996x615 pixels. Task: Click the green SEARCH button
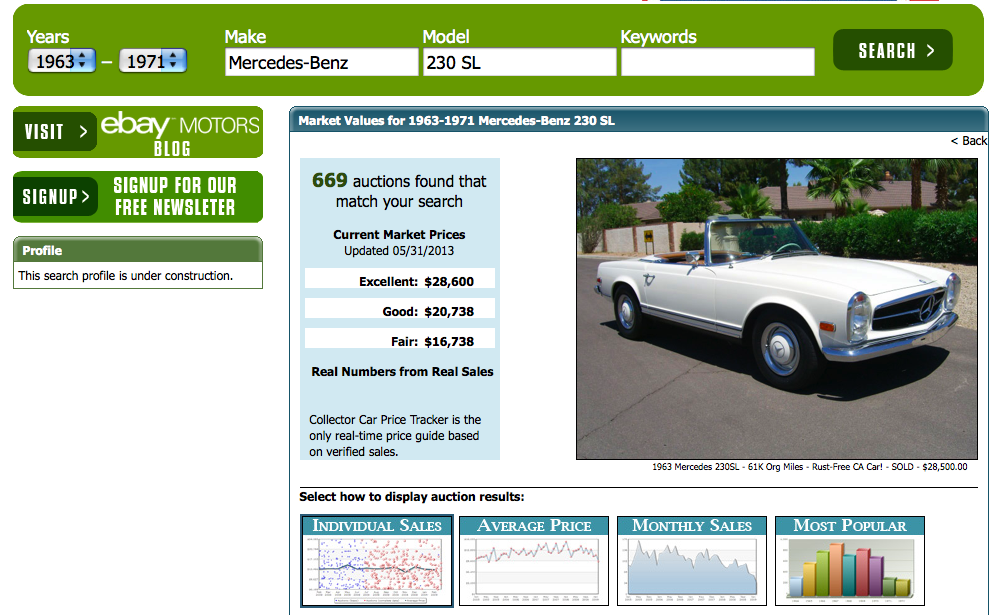(x=892, y=50)
